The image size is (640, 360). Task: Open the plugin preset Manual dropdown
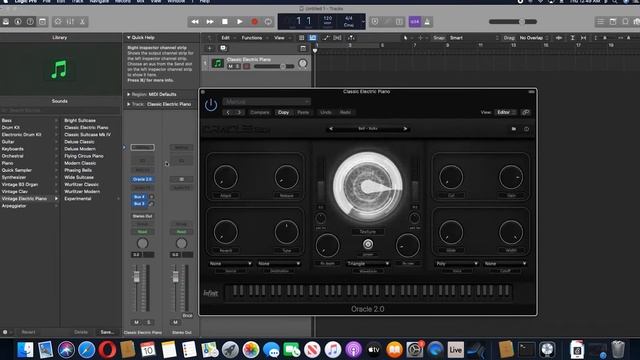pyautogui.click(x=267, y=101)
